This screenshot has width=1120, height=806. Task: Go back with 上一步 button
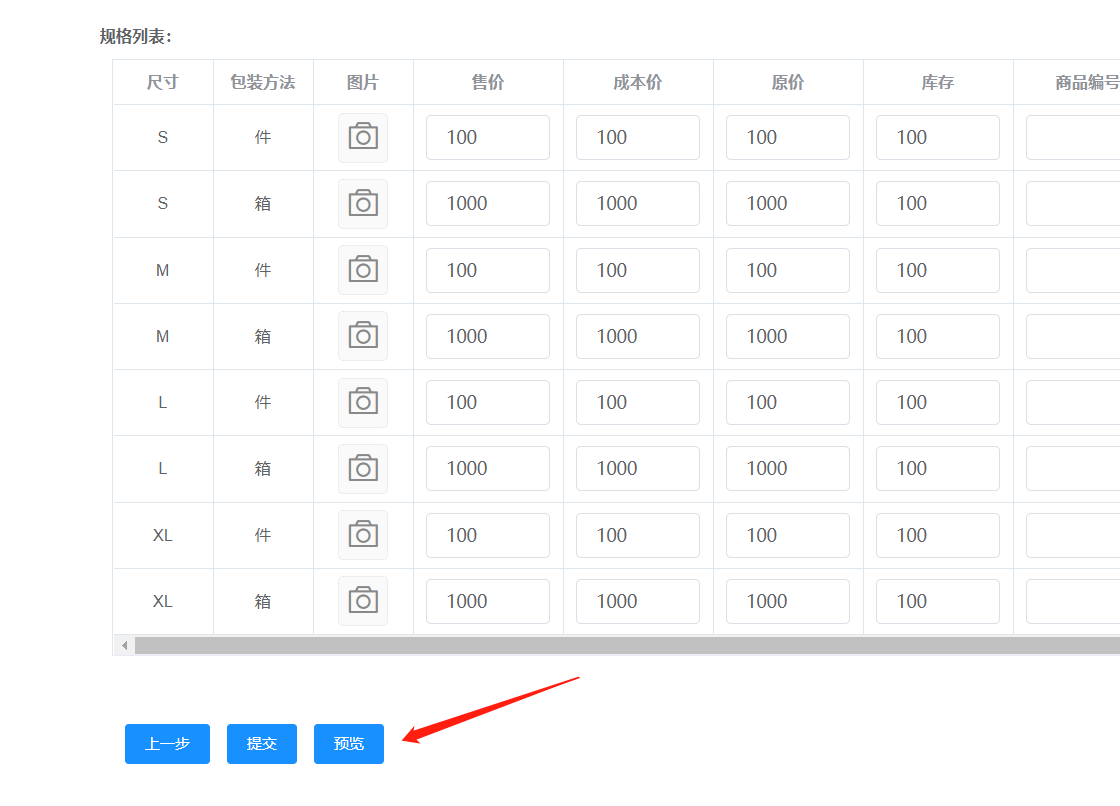coord(167,744)
